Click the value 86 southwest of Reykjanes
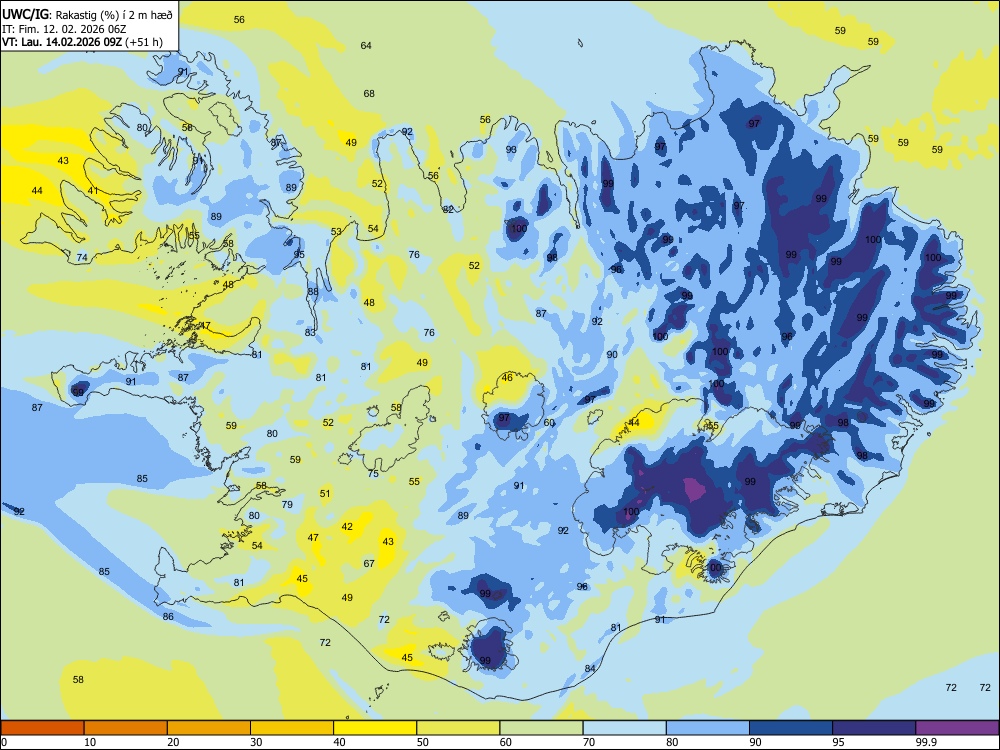This screenshot has height=750, width=1000. click(168, 617)
